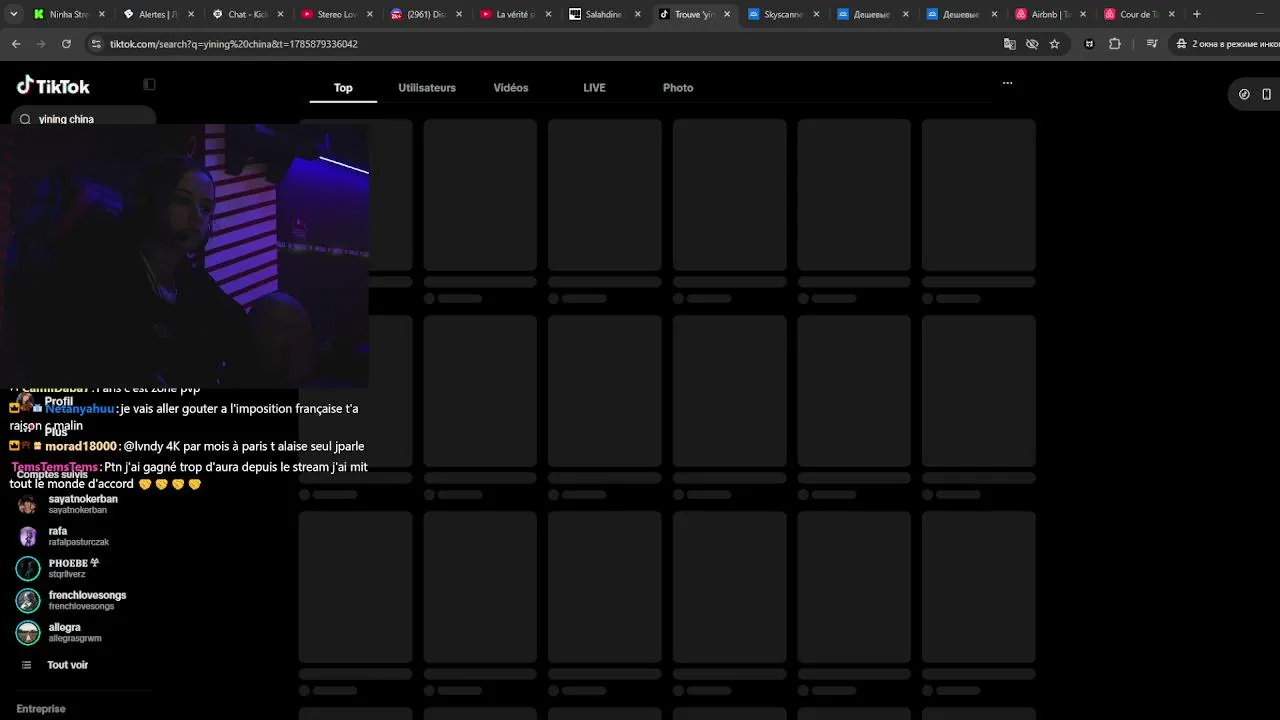Click the 'yining china' search field
Image resolution: width=1280 pixels, height=720 pixels.
(x=86, y=119)
